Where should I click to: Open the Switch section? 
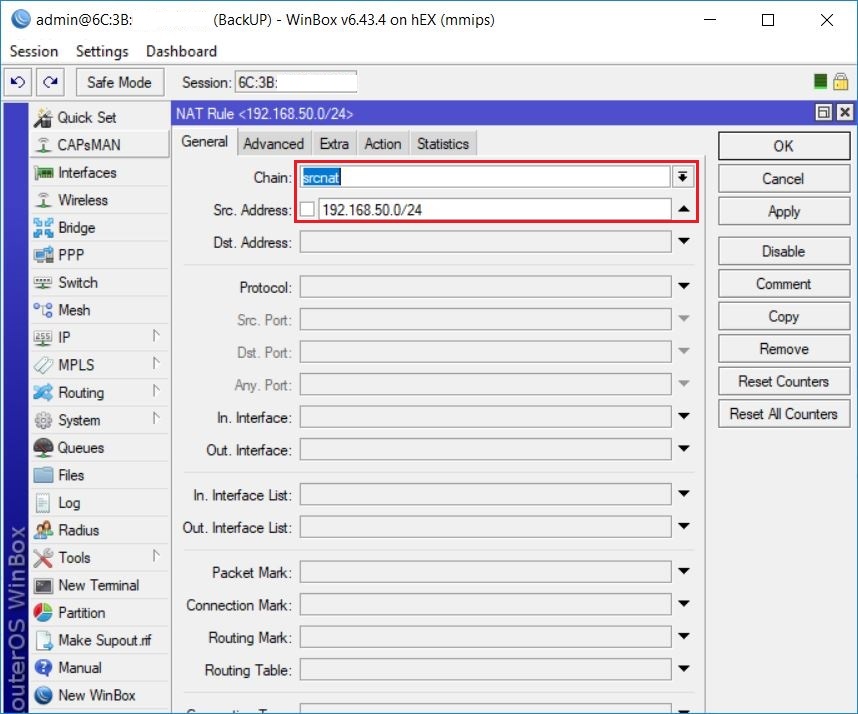tap(100, 282)
